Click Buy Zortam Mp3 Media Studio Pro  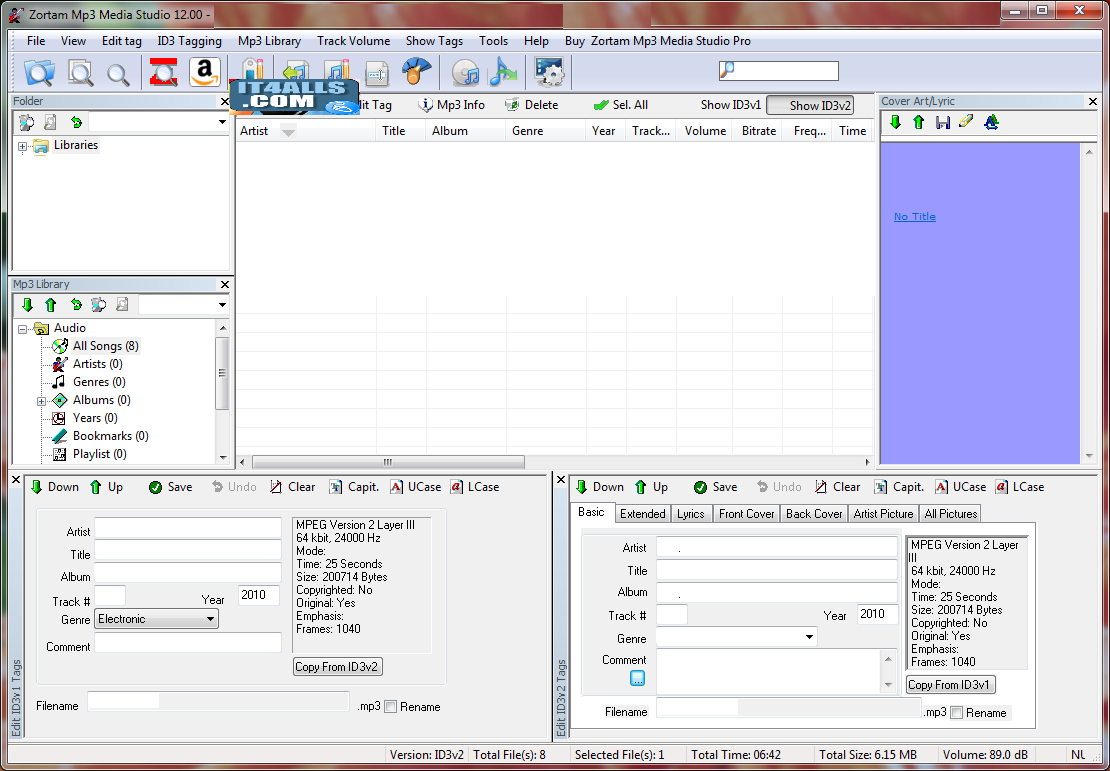point(658,41)
